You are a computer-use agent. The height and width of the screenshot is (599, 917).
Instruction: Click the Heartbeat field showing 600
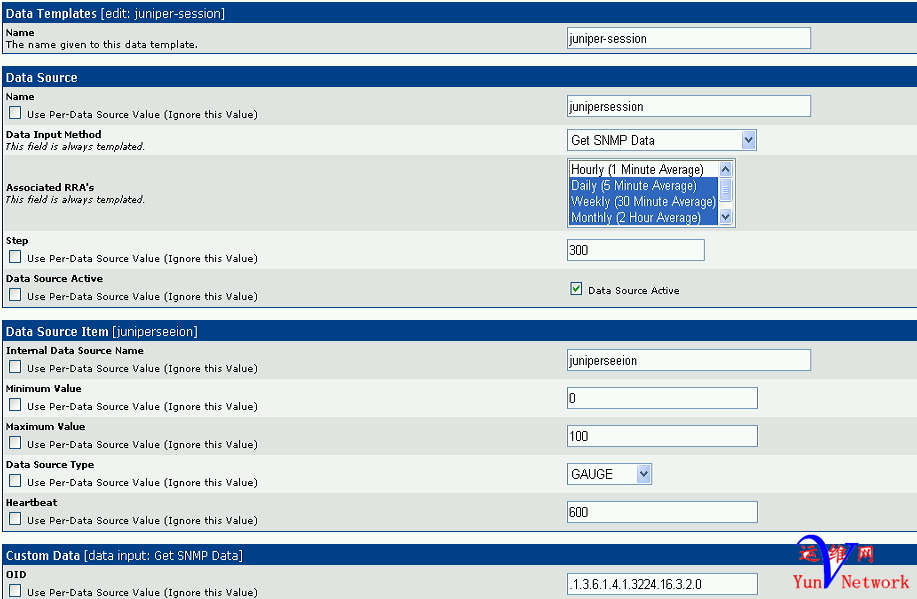coord(662,512)
